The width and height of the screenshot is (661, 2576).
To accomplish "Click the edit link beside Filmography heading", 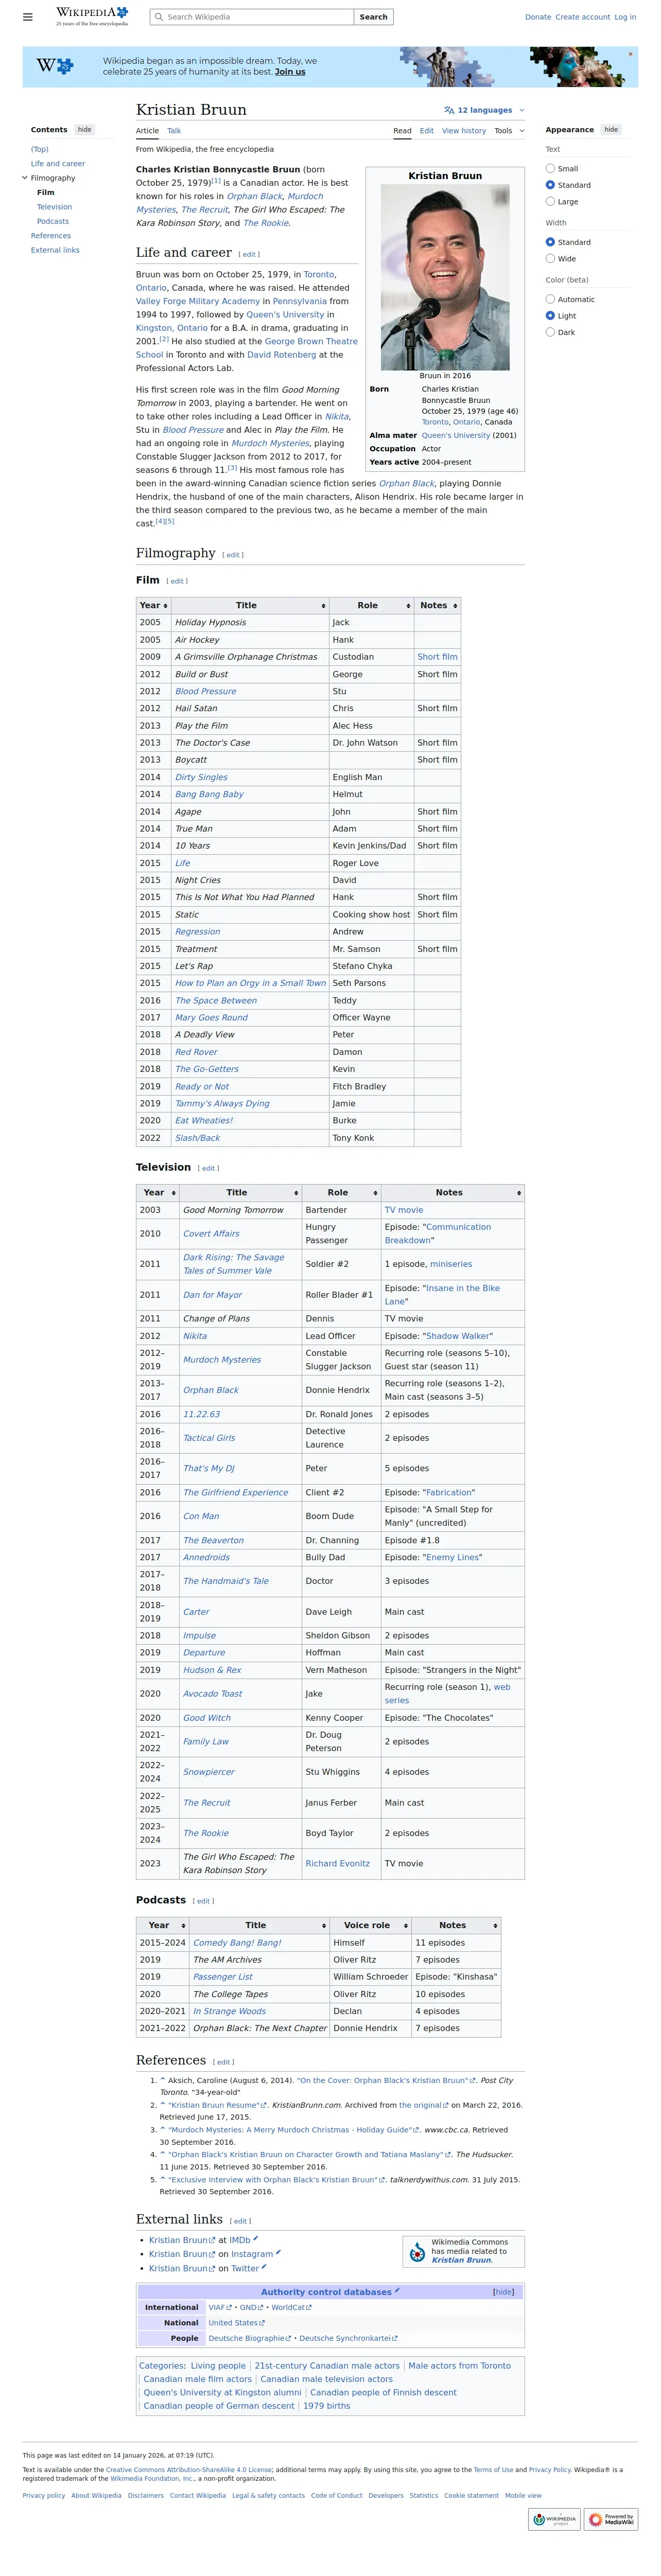I will click(233, 555).
